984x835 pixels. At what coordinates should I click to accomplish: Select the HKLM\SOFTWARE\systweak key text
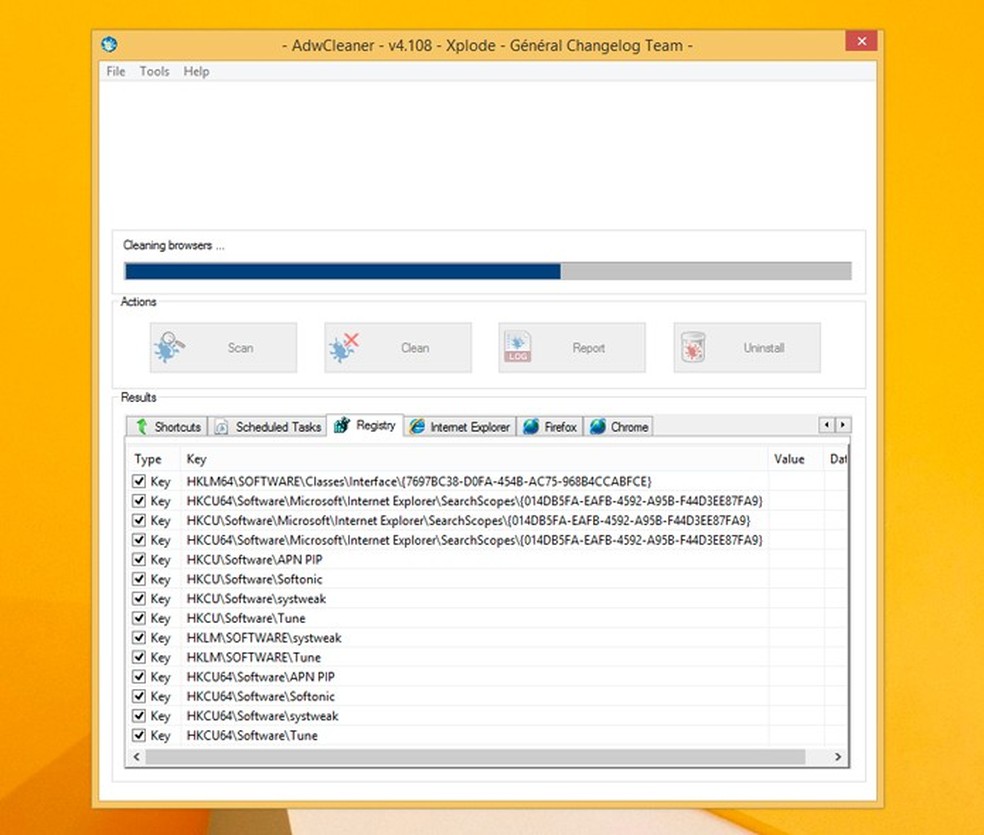pyautogui.click(x=264, y=638)
